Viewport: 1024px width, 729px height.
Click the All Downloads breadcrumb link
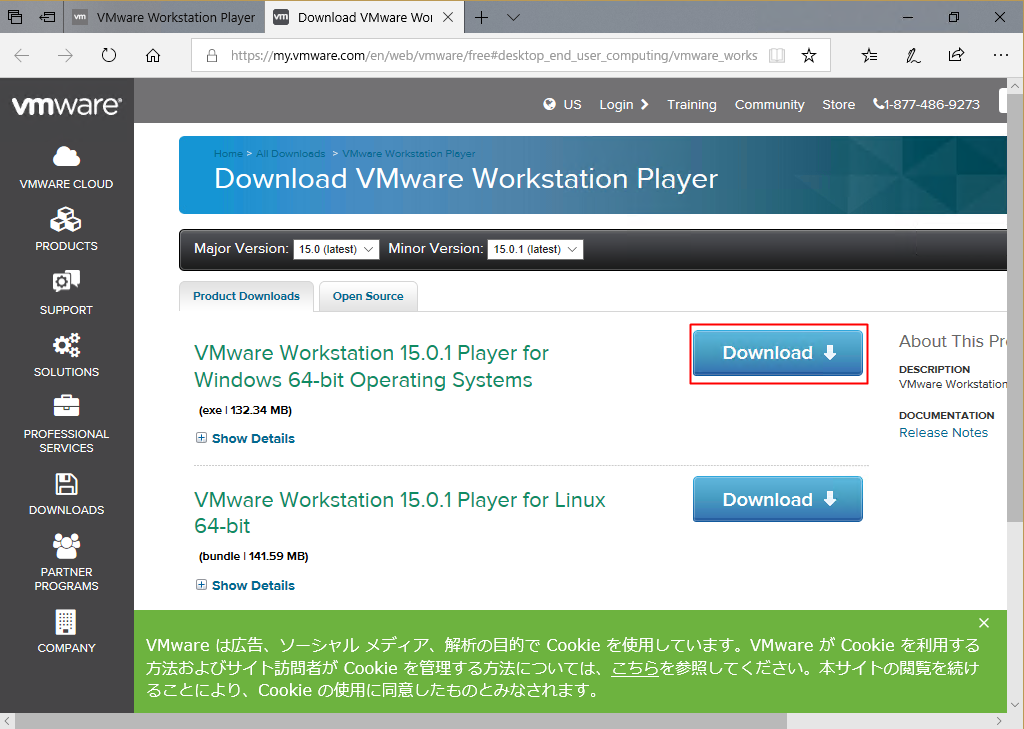tap(291, 154)
